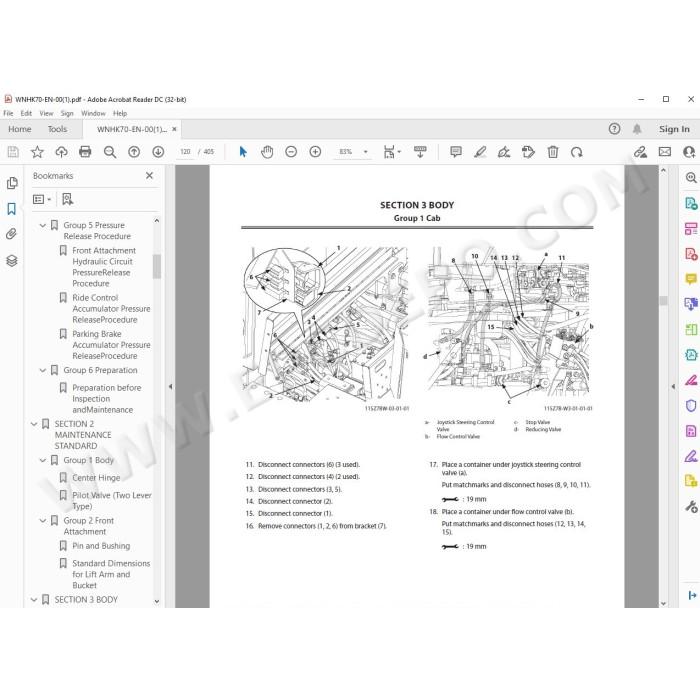The image size is (700, 700).
Task: Close the WNHK70-EN-00(1) document tab
Action: click(175, 129)
